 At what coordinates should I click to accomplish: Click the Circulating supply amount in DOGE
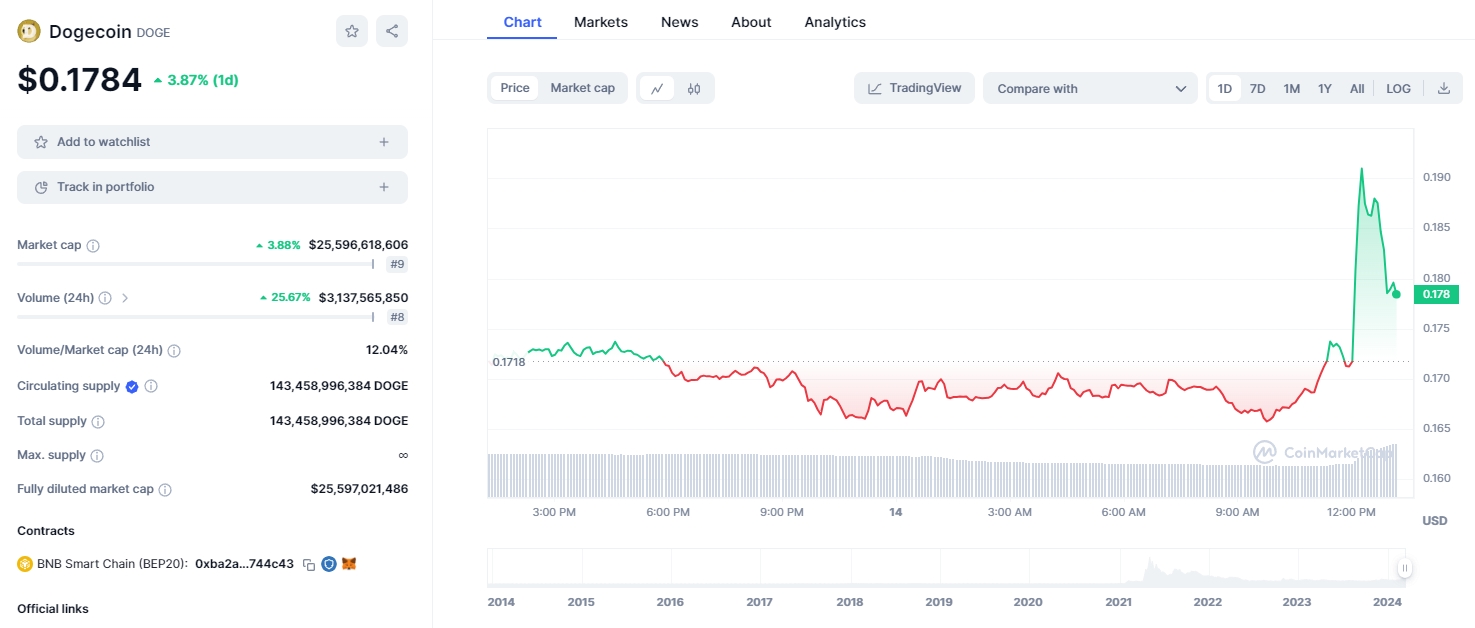(339, 386)
